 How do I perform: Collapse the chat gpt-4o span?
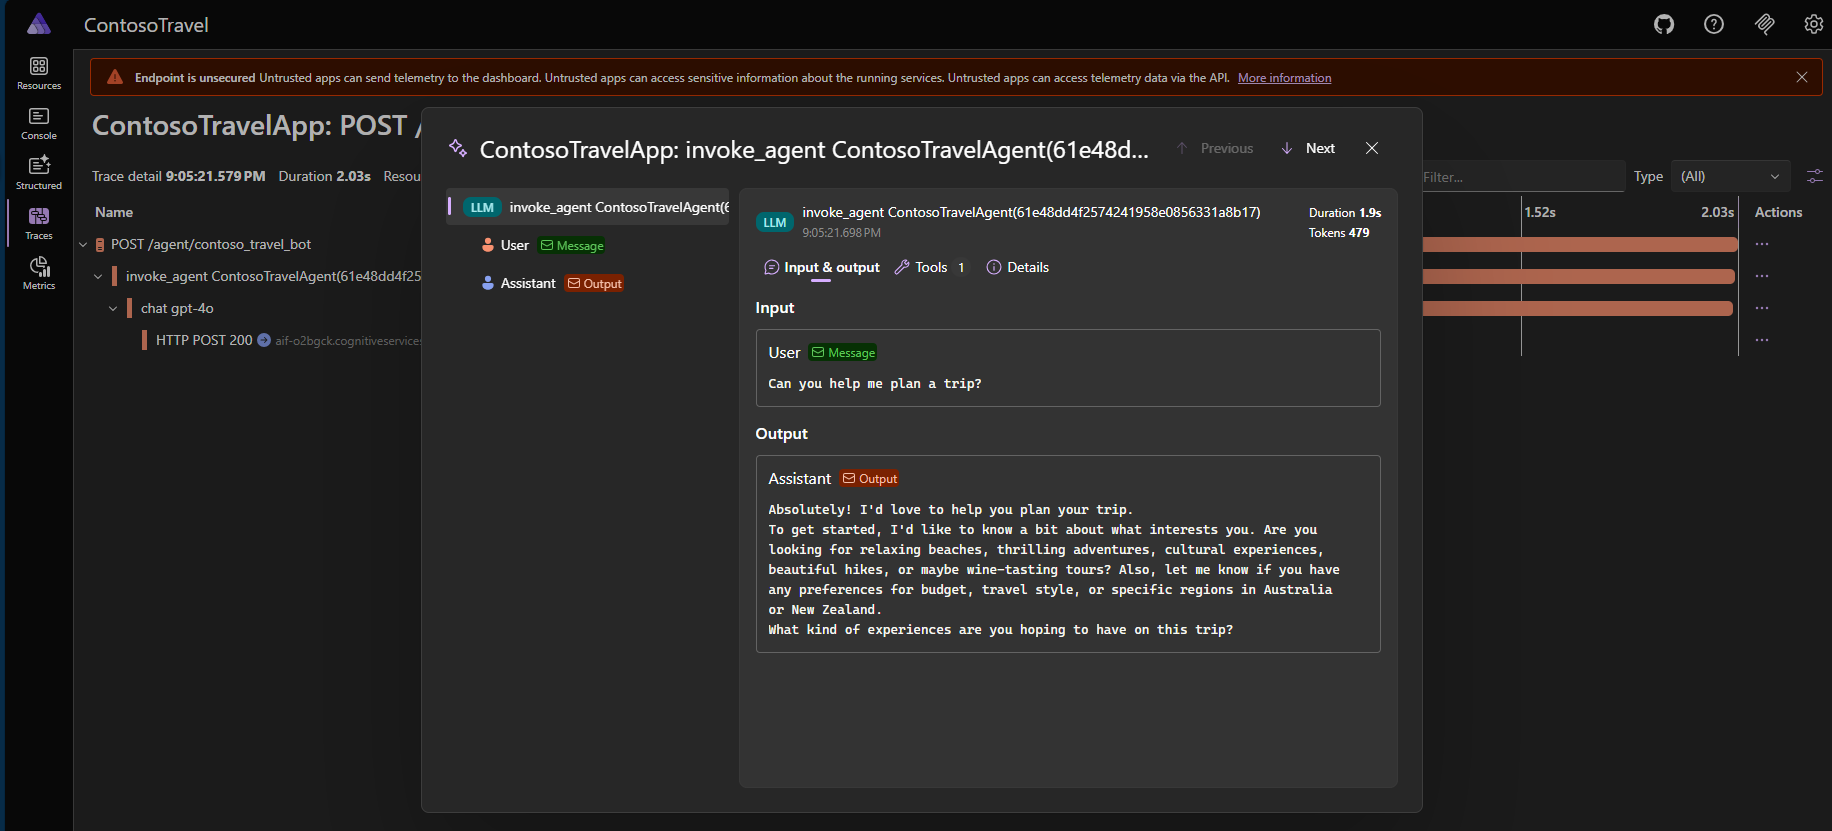[113, 309]
